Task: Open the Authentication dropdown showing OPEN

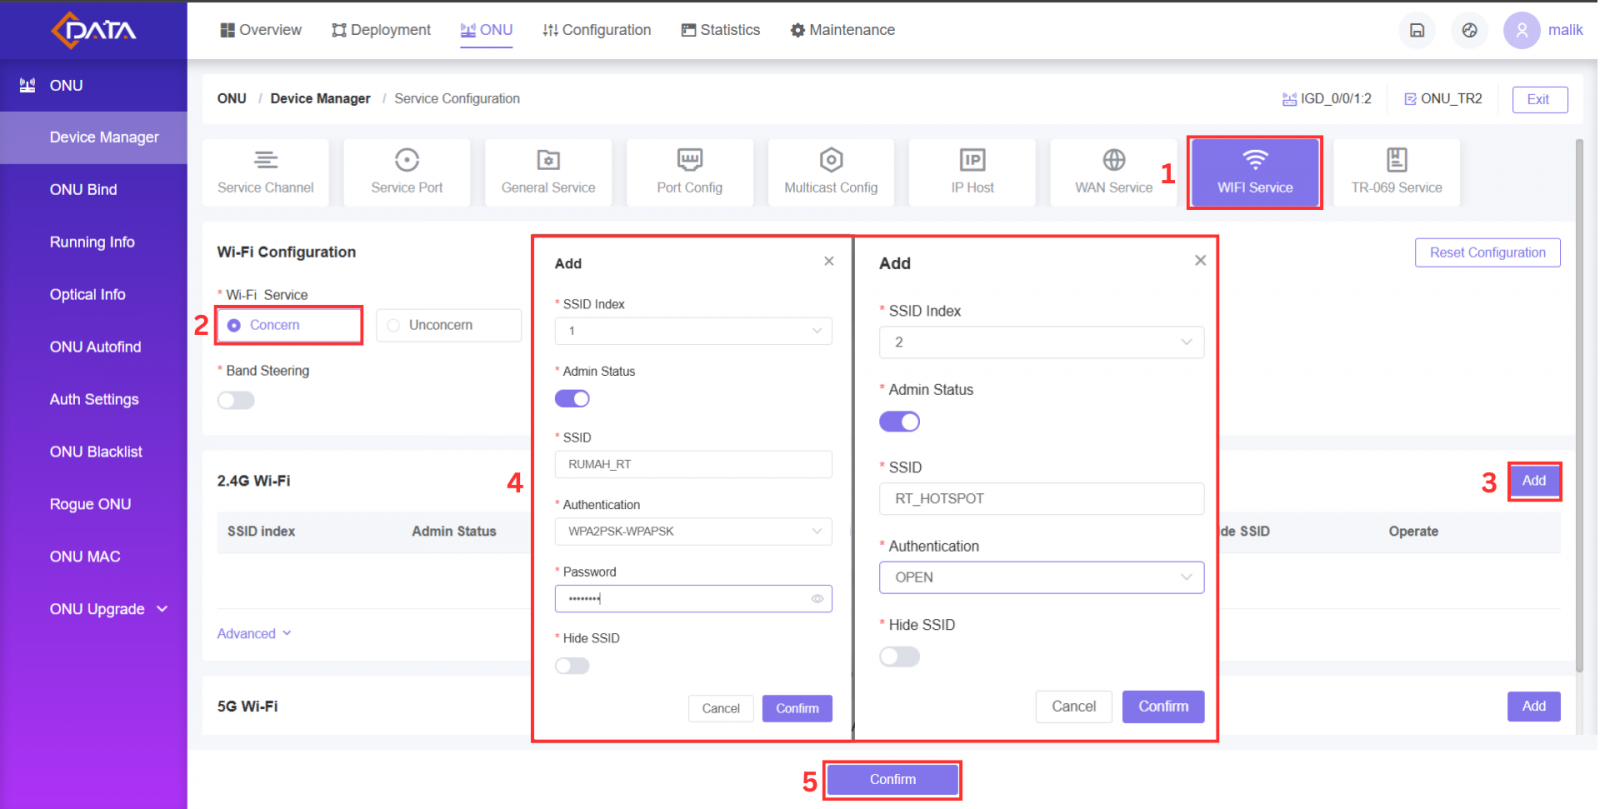Action: click(x=1041, y=577)
